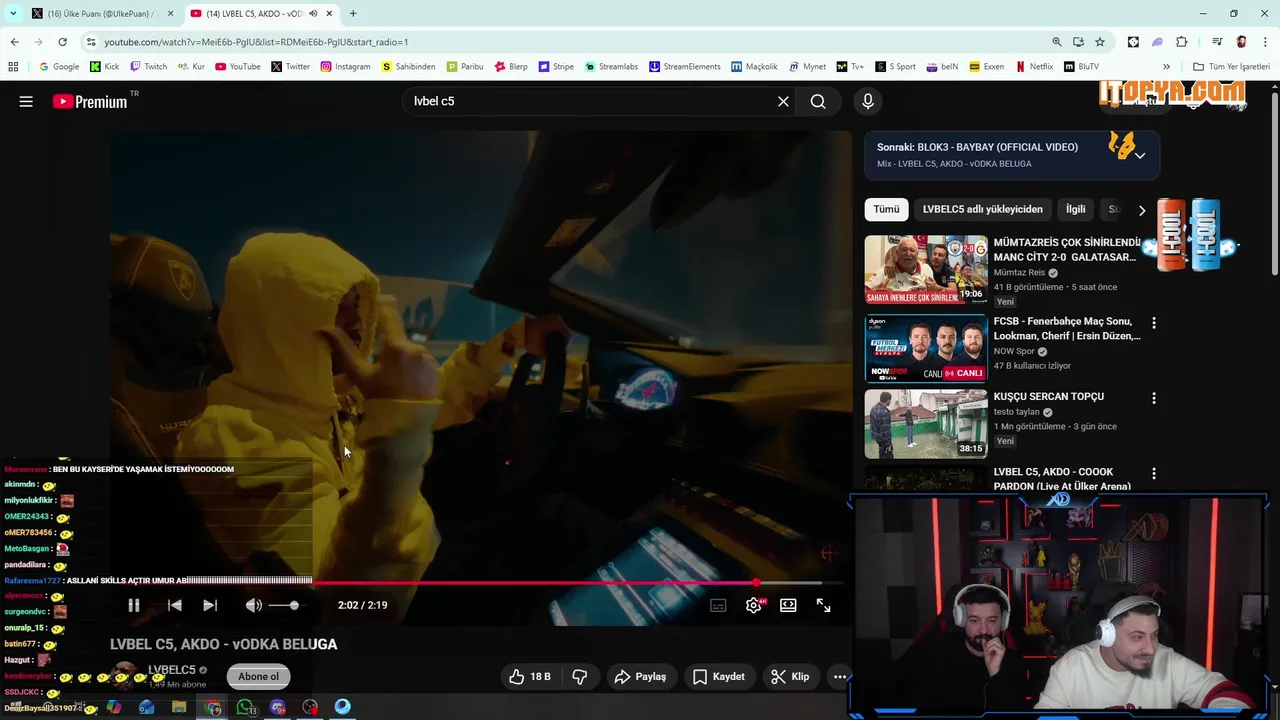Open the LVBEL C5, AKDO - COOOK PARDON title

tap(1062, 479)
